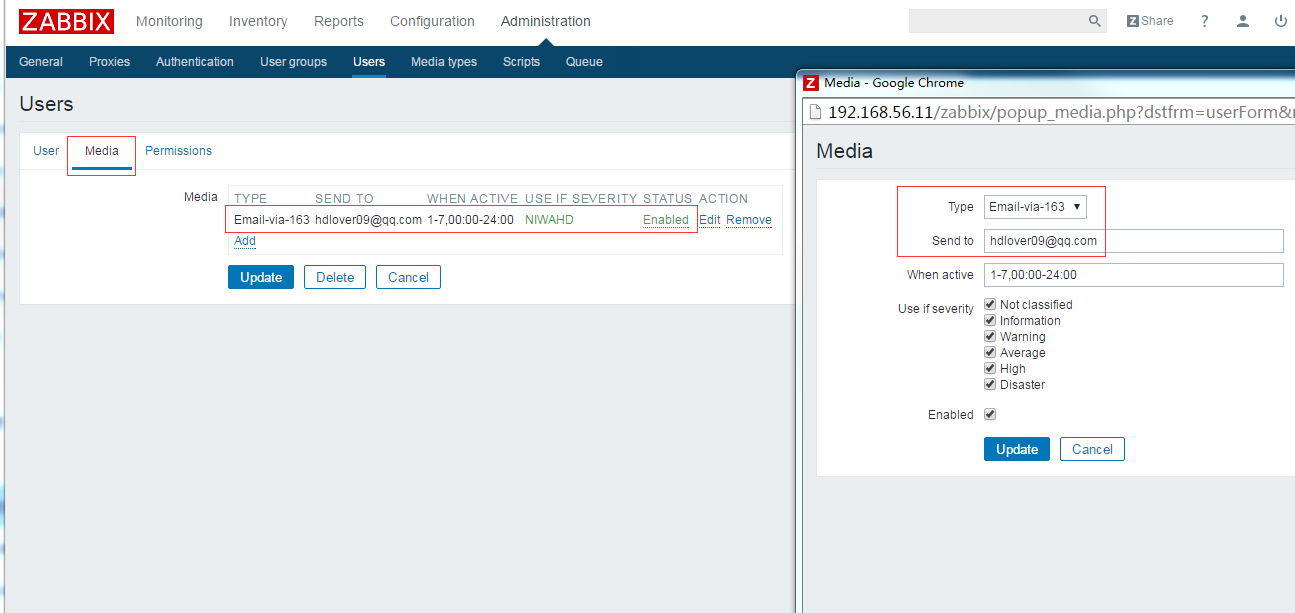1295x613 pixels.
Task: Open the Reports menu
Action: click(339, 21)
